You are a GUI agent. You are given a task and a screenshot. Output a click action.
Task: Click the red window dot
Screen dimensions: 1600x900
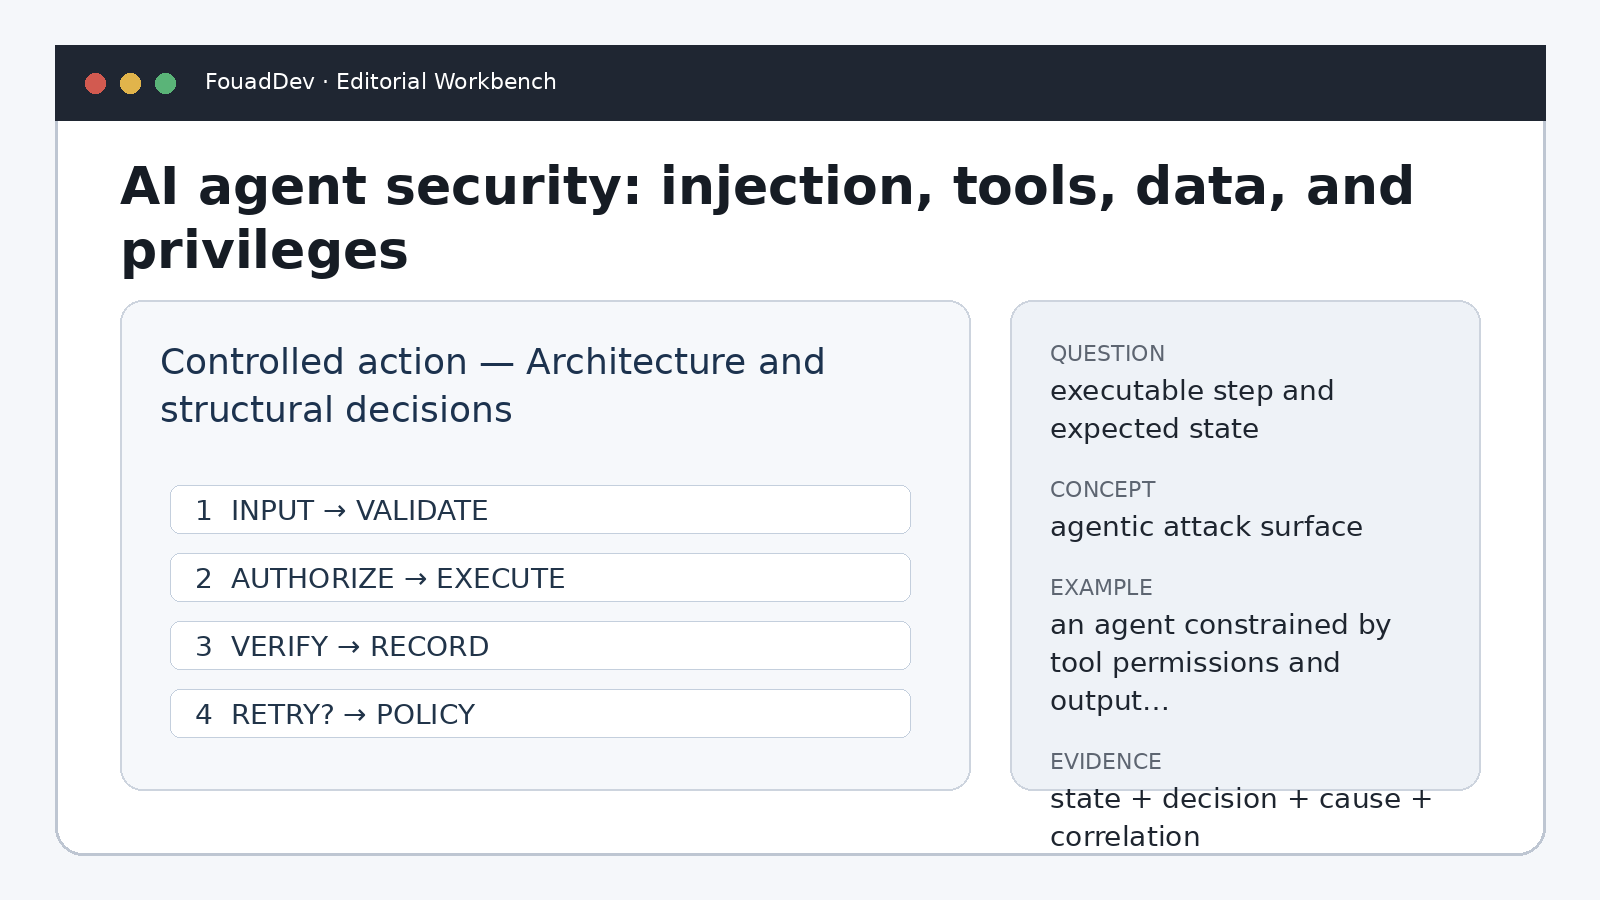coord(96,83)
